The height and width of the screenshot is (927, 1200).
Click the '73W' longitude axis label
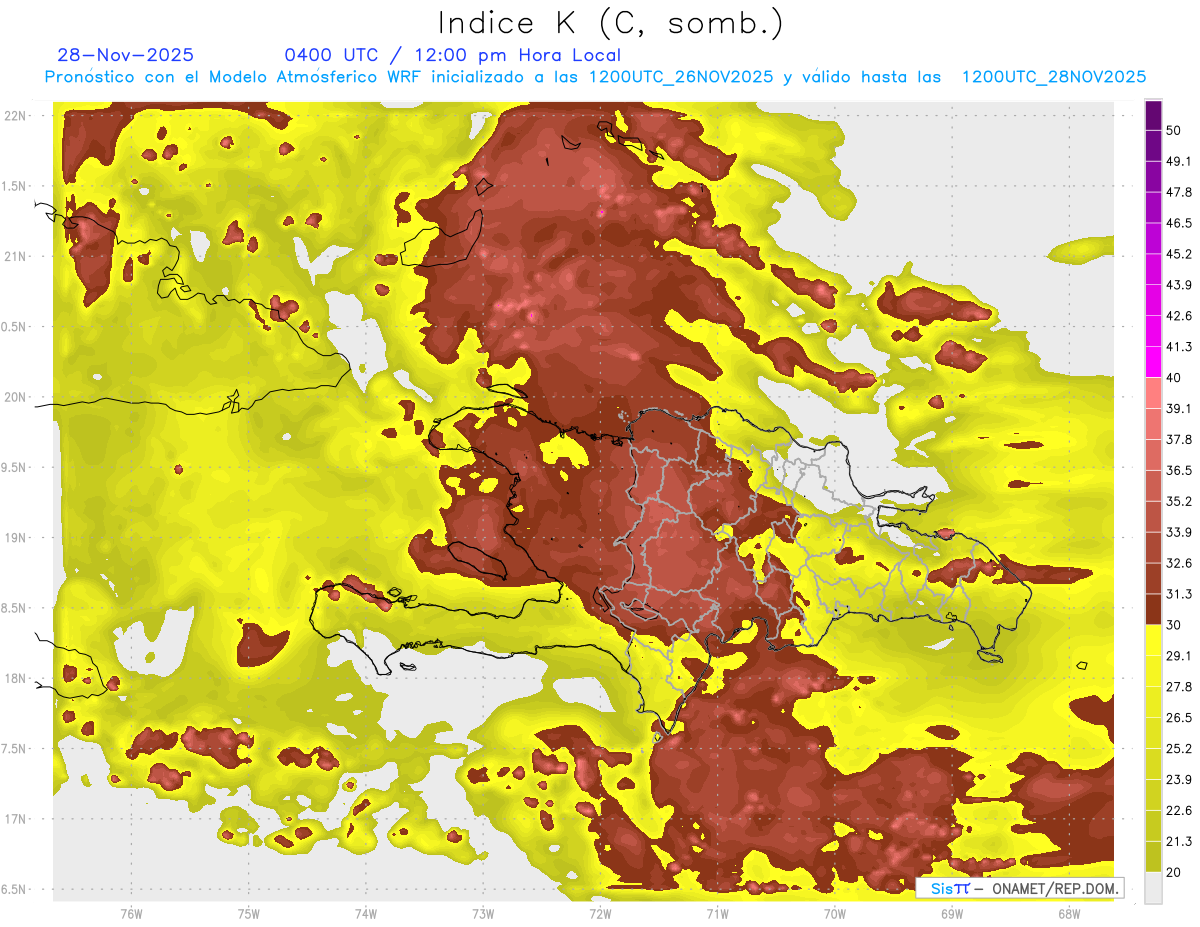click(x=483, y=914)
